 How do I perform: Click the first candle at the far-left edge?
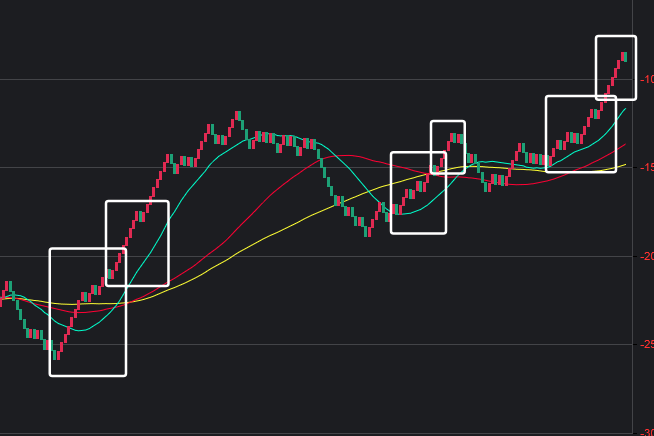tap(2, 296)
